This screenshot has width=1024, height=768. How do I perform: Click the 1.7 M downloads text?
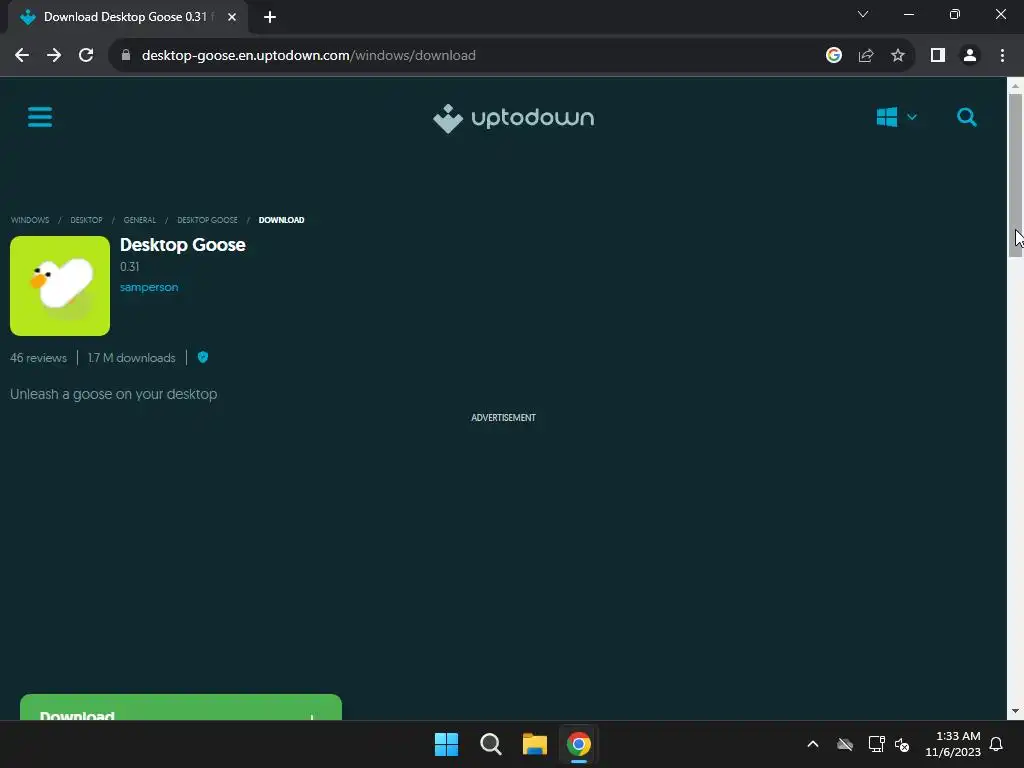click(132, 358)
